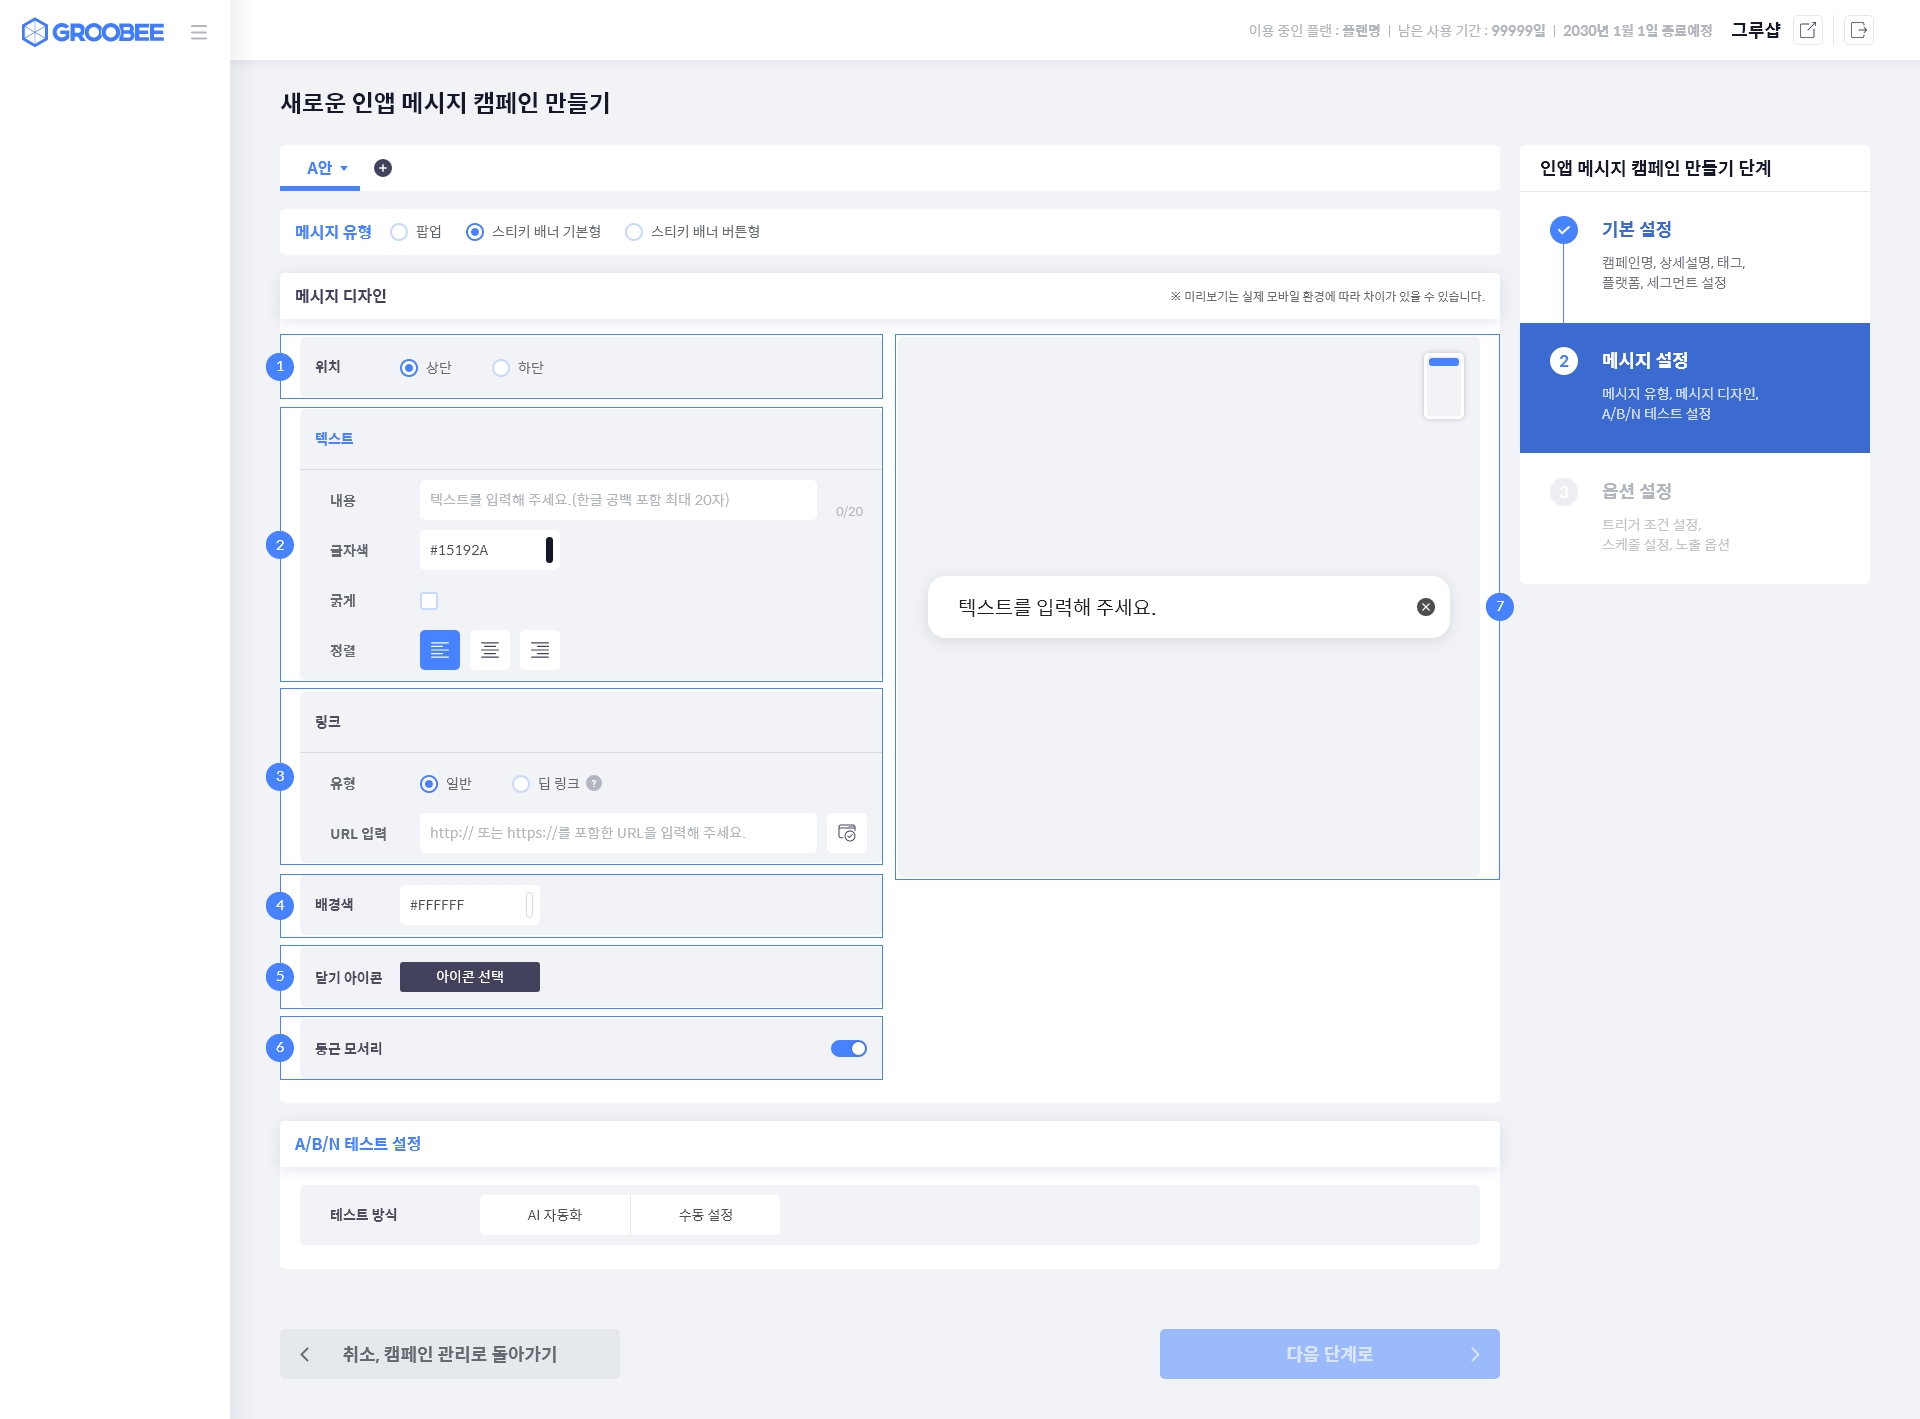Viewport: 1920px width, 1419px height.
Task: Click the deep link help question icon
Action: click(594, 783)
